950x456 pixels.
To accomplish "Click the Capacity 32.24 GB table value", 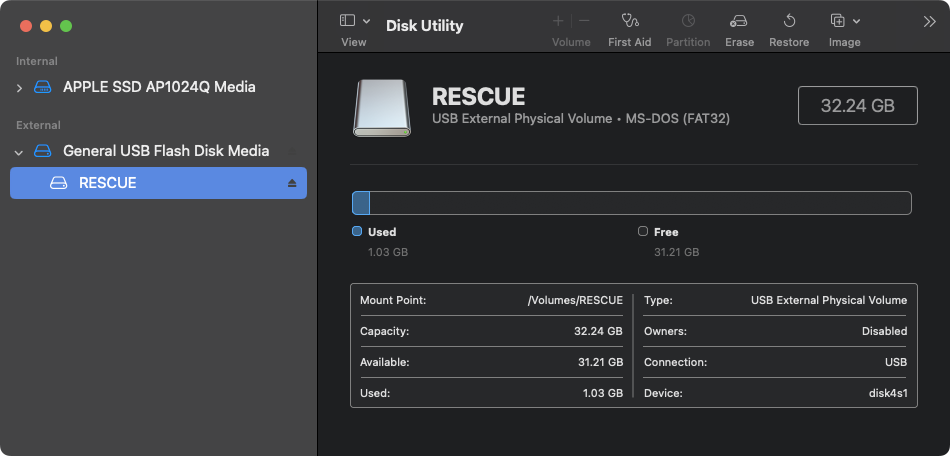I will (x=599, y=331).
